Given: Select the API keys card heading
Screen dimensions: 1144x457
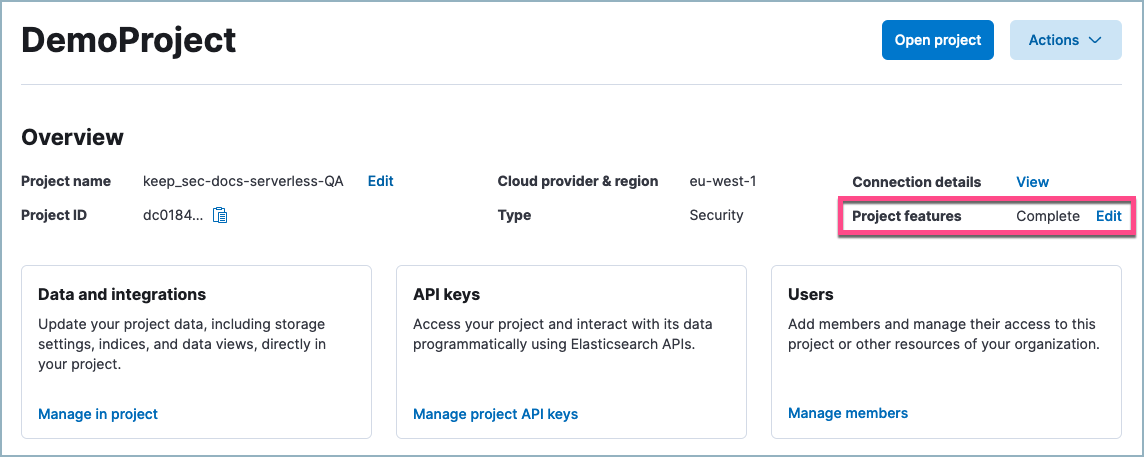Looking at the screenshot, I should pos(446,294).
